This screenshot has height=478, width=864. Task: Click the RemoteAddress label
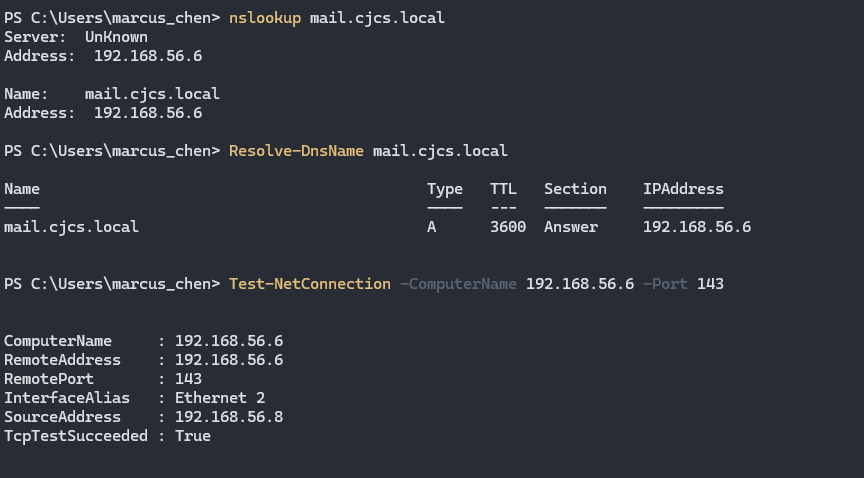coord(62,360)
